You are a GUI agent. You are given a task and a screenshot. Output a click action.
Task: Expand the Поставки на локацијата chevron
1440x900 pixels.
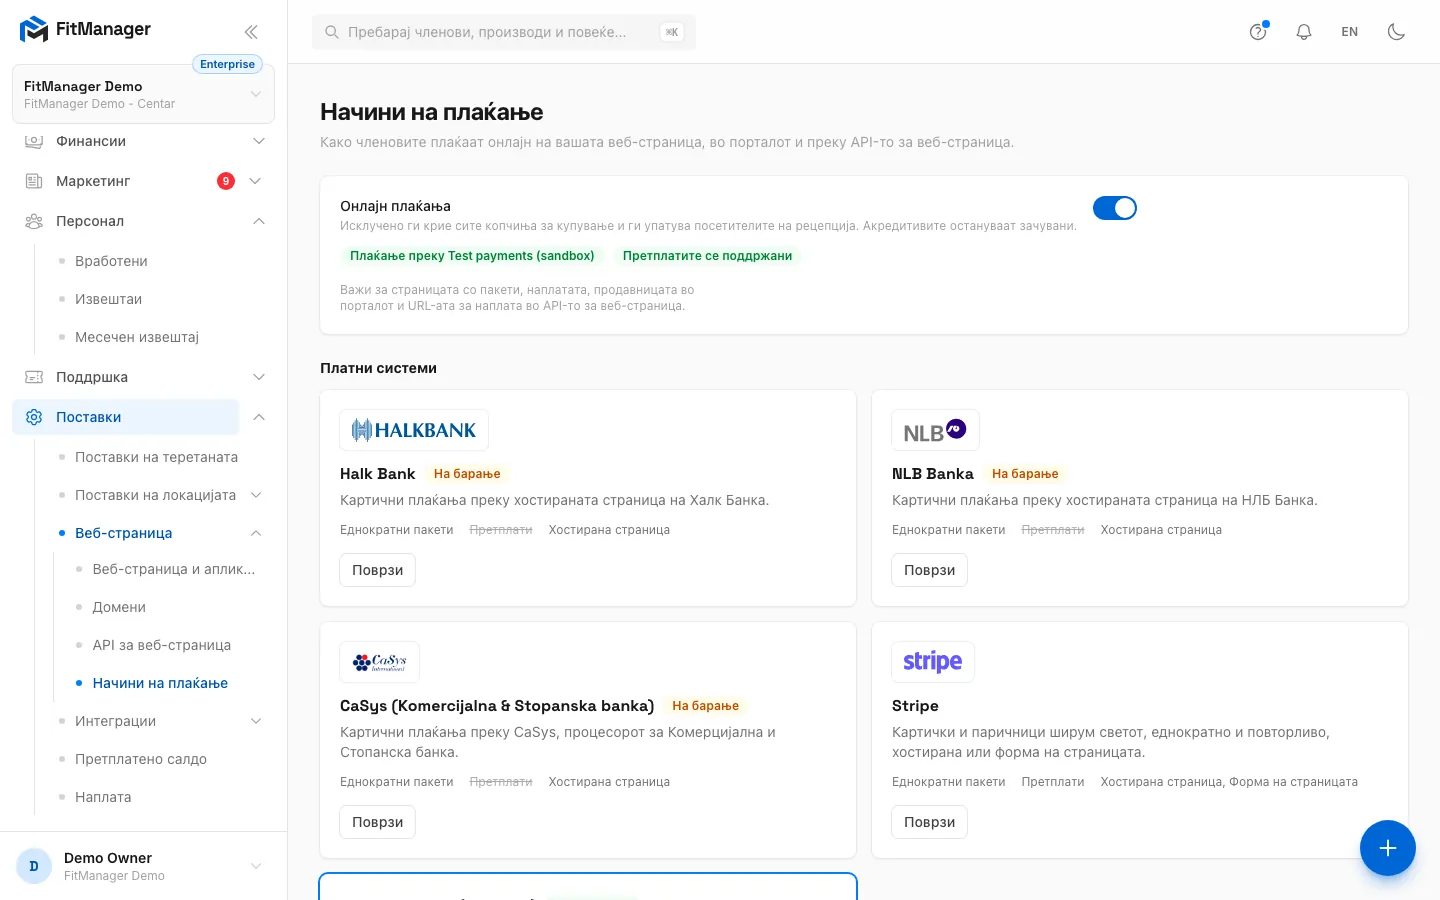pos(256,495)
